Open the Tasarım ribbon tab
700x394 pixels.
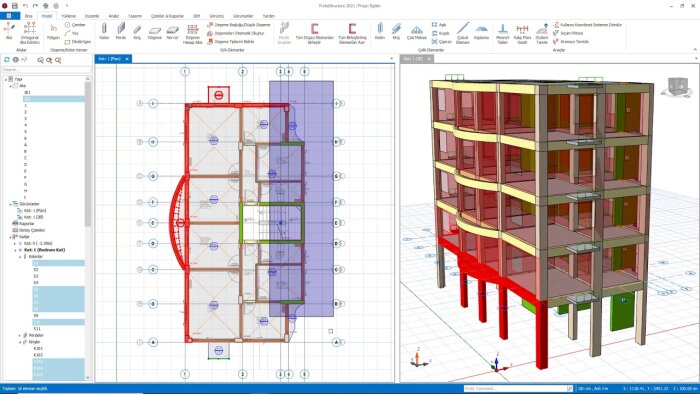click(x=135, y=16)
